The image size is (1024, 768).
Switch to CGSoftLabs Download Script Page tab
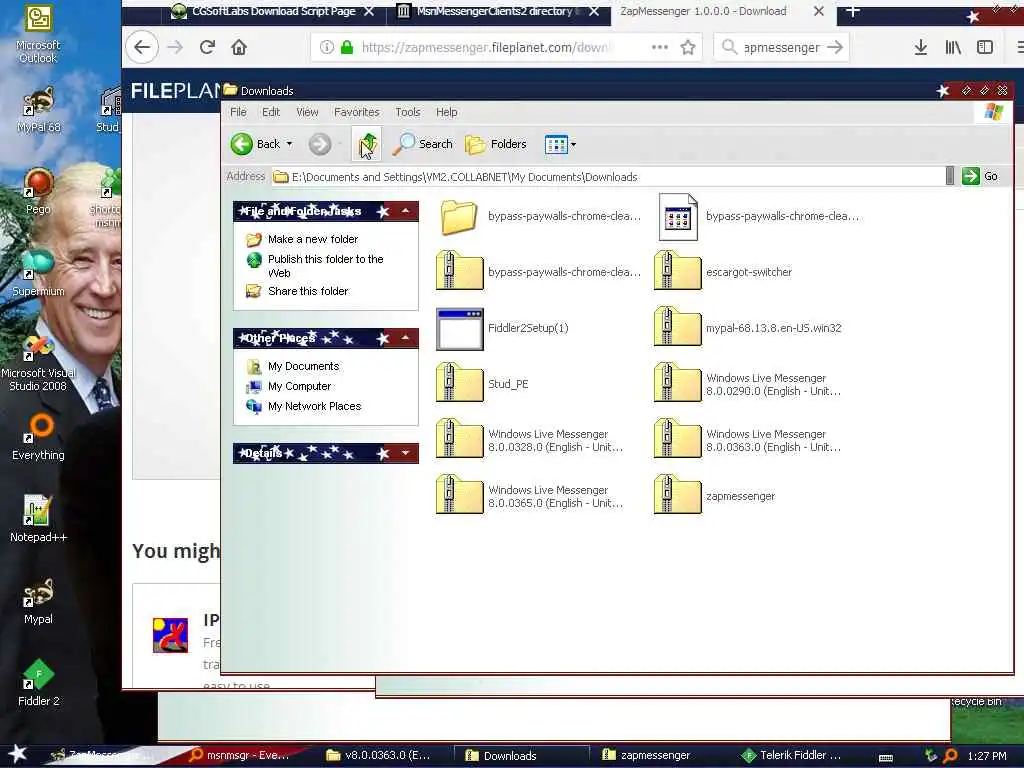tap(272, 12)
